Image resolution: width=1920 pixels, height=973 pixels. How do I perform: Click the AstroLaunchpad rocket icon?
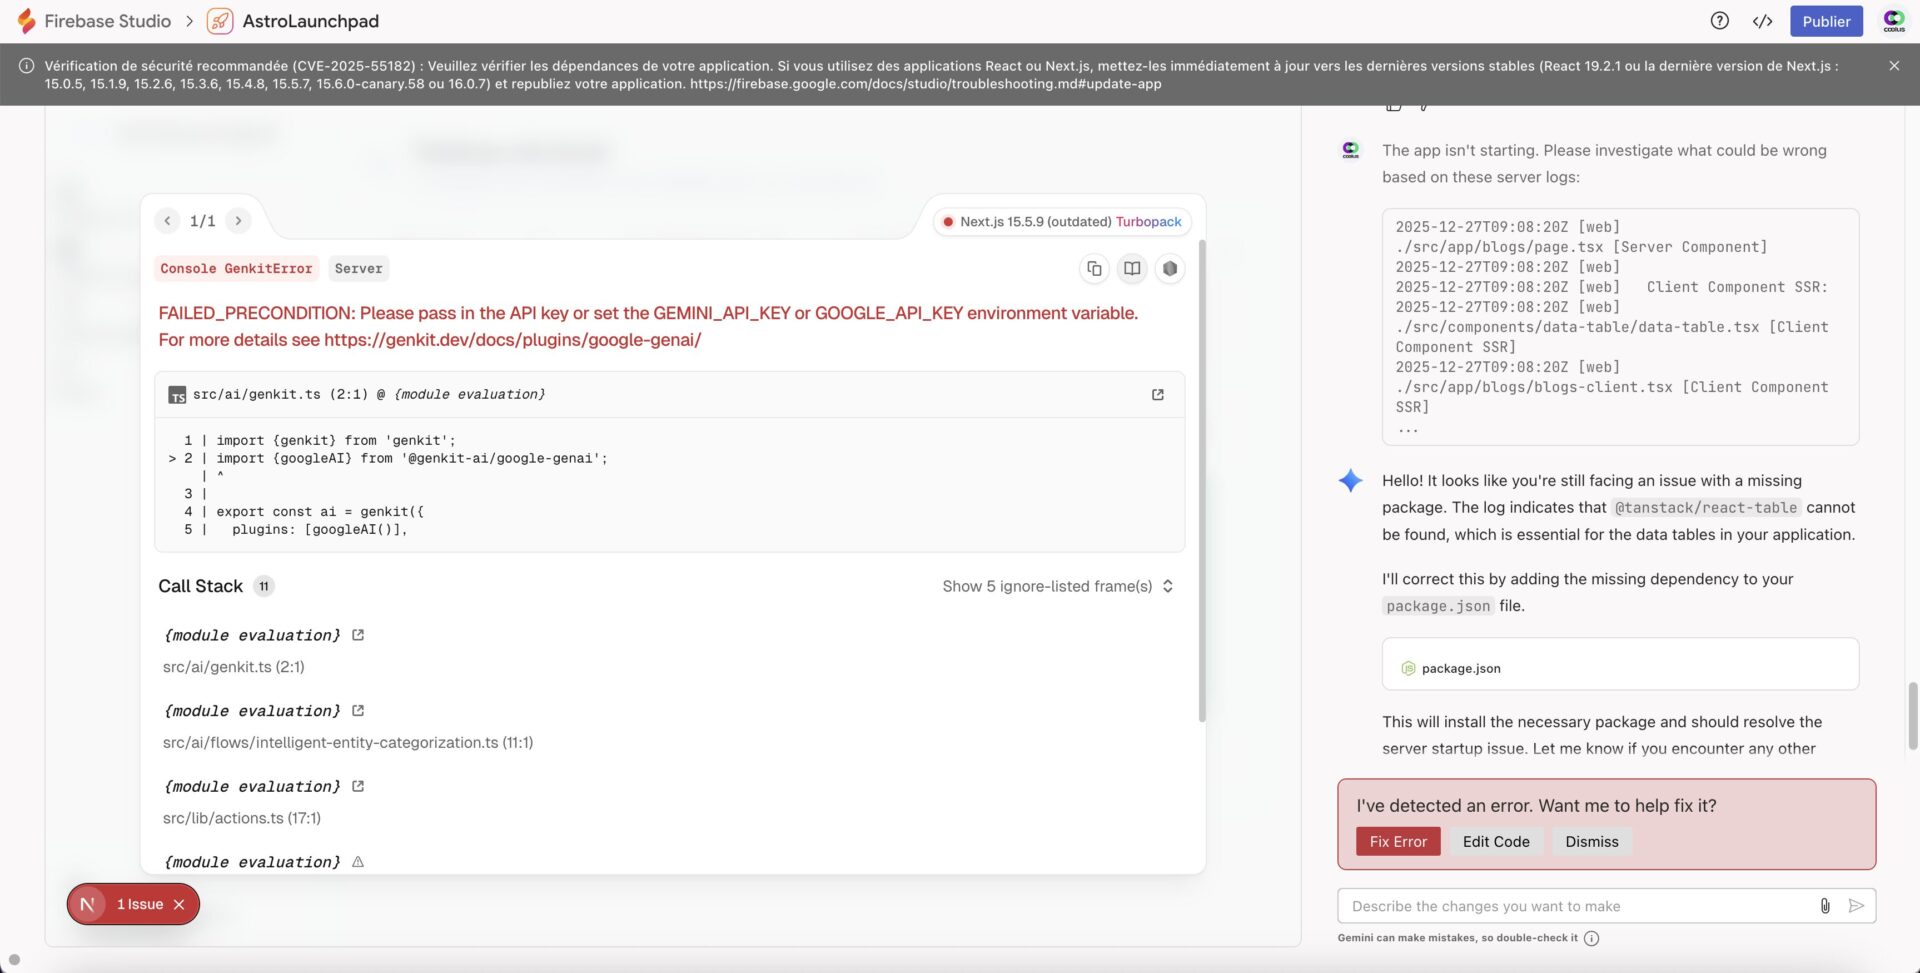220,20
